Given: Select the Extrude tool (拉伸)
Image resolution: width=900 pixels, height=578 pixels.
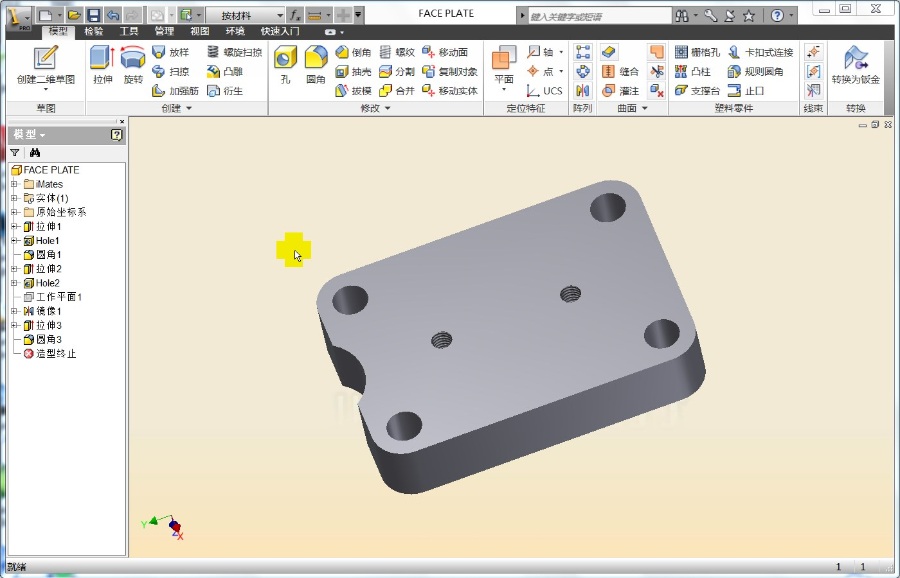Looking at the screenshot, I should coord(103,66).
